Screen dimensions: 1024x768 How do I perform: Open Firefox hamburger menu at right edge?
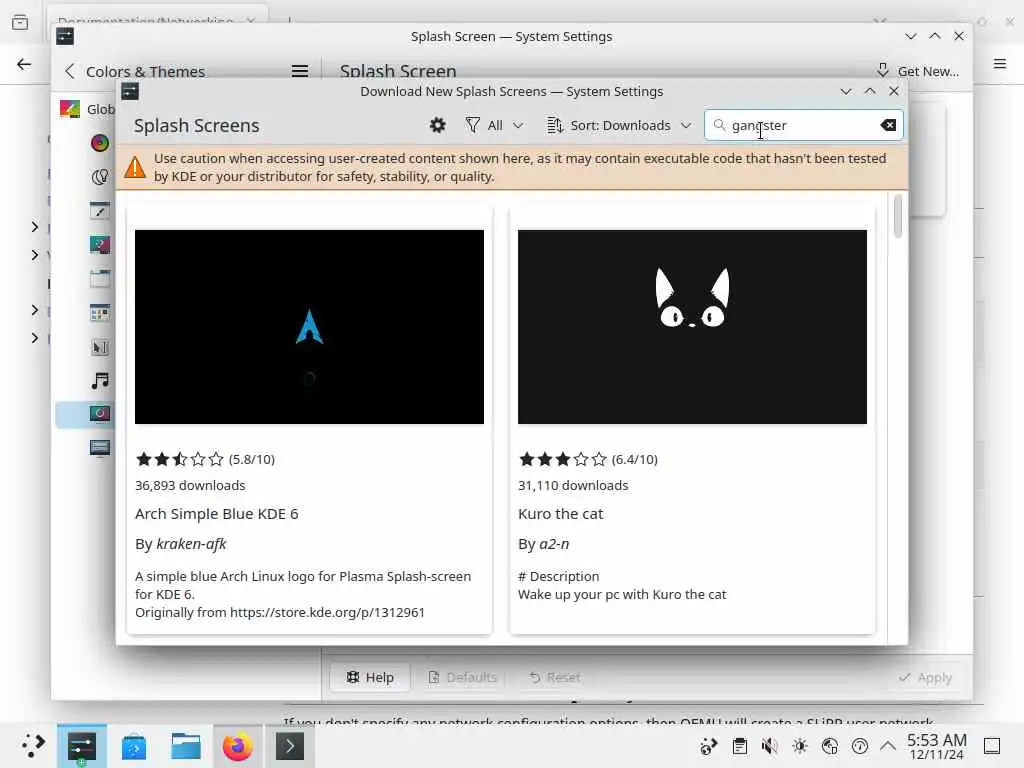[x=999, y=63]
